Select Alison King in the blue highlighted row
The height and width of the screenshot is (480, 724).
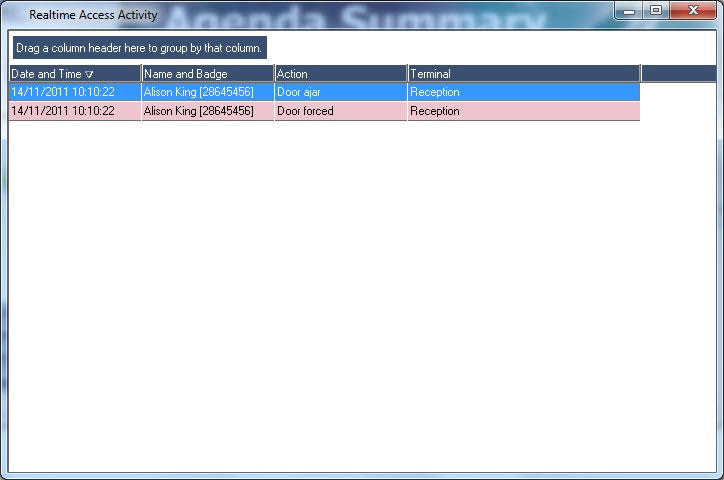tap(198, 92)
